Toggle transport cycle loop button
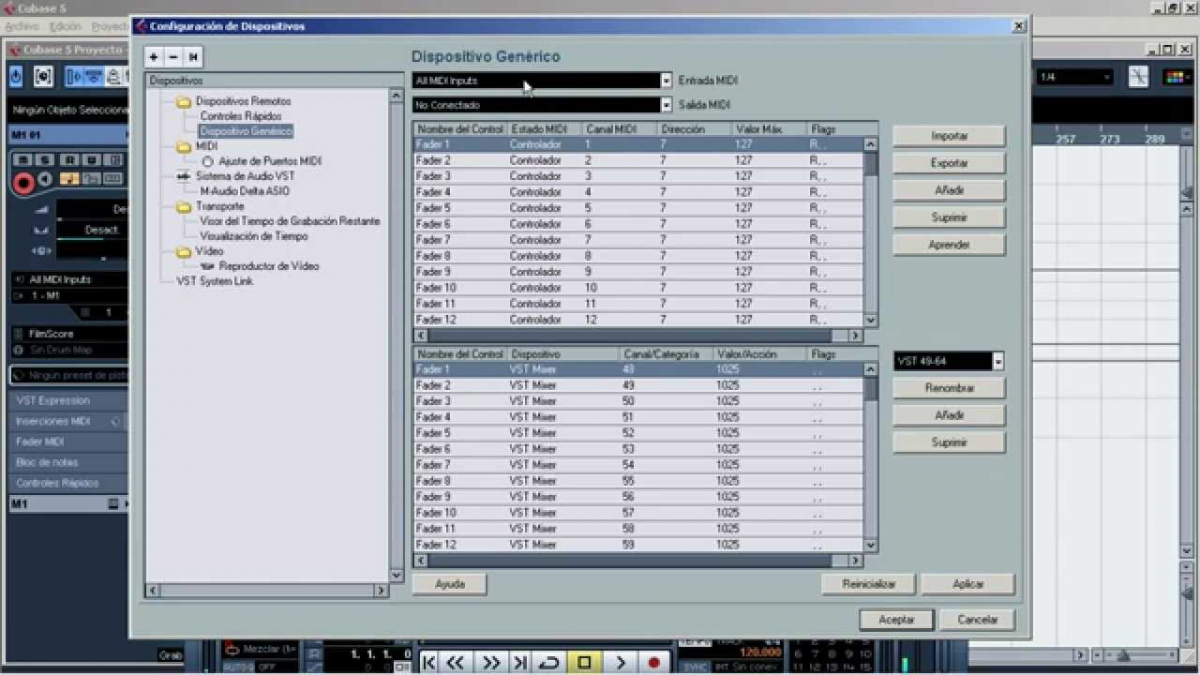 549,662
